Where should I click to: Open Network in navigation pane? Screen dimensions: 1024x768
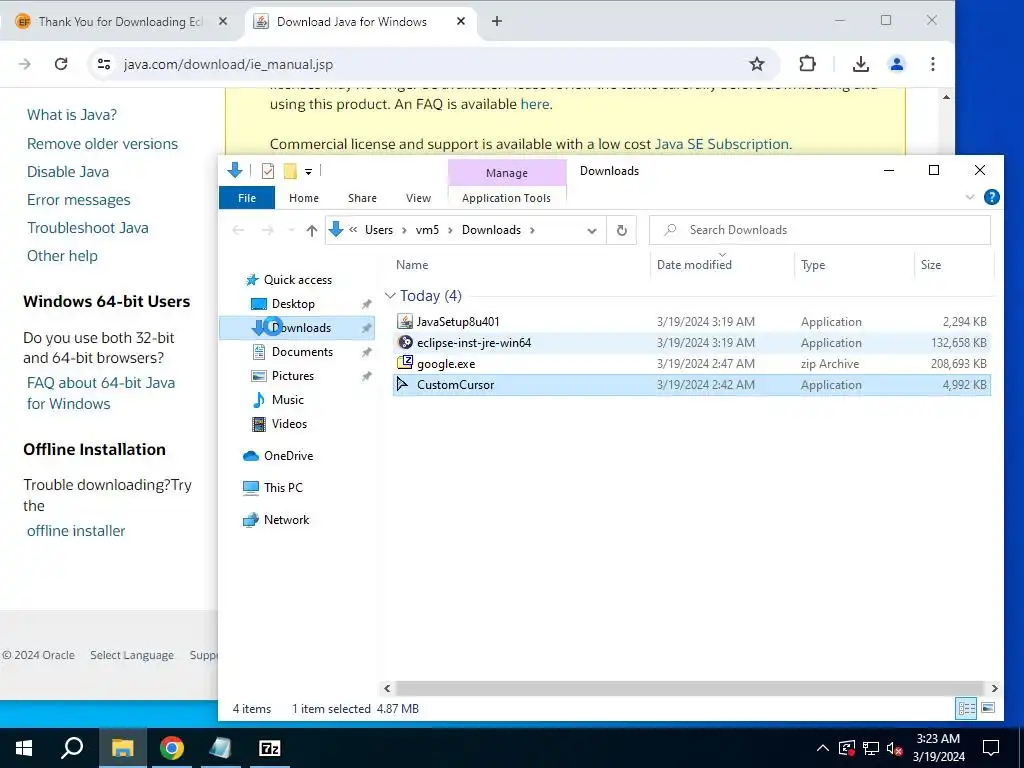[x=286, y=520]
